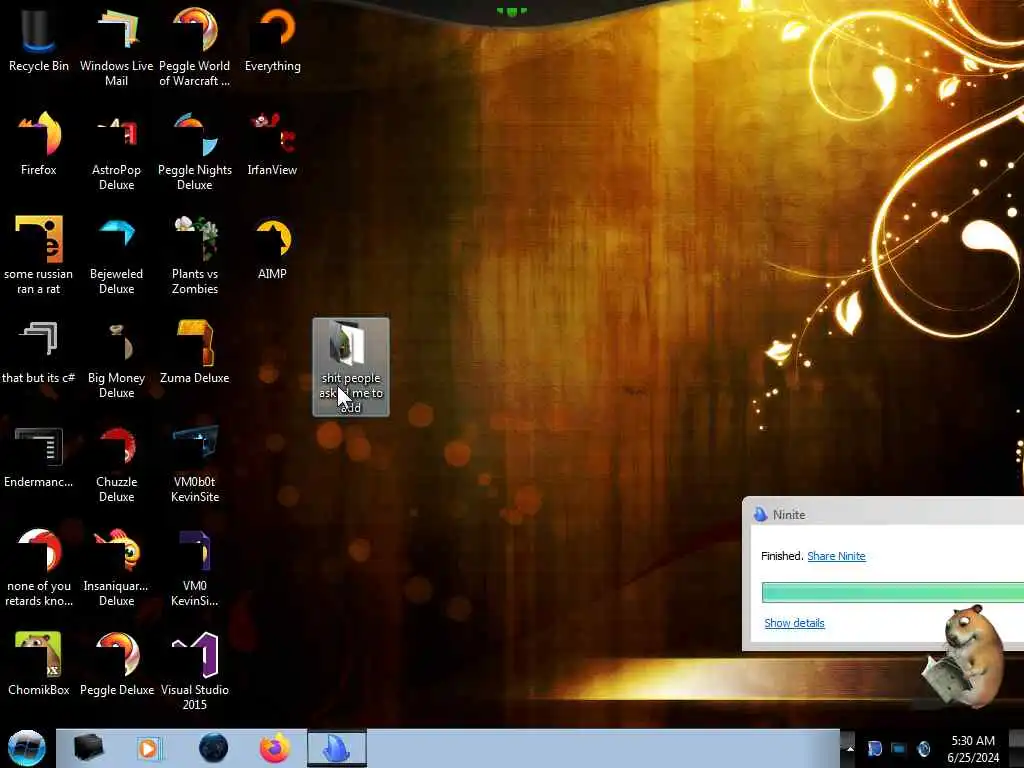Image resolution: width=1024 pixels, height=768 pixels.
Task: Click the dark globe browser taskbar icon
Action: 213,748
